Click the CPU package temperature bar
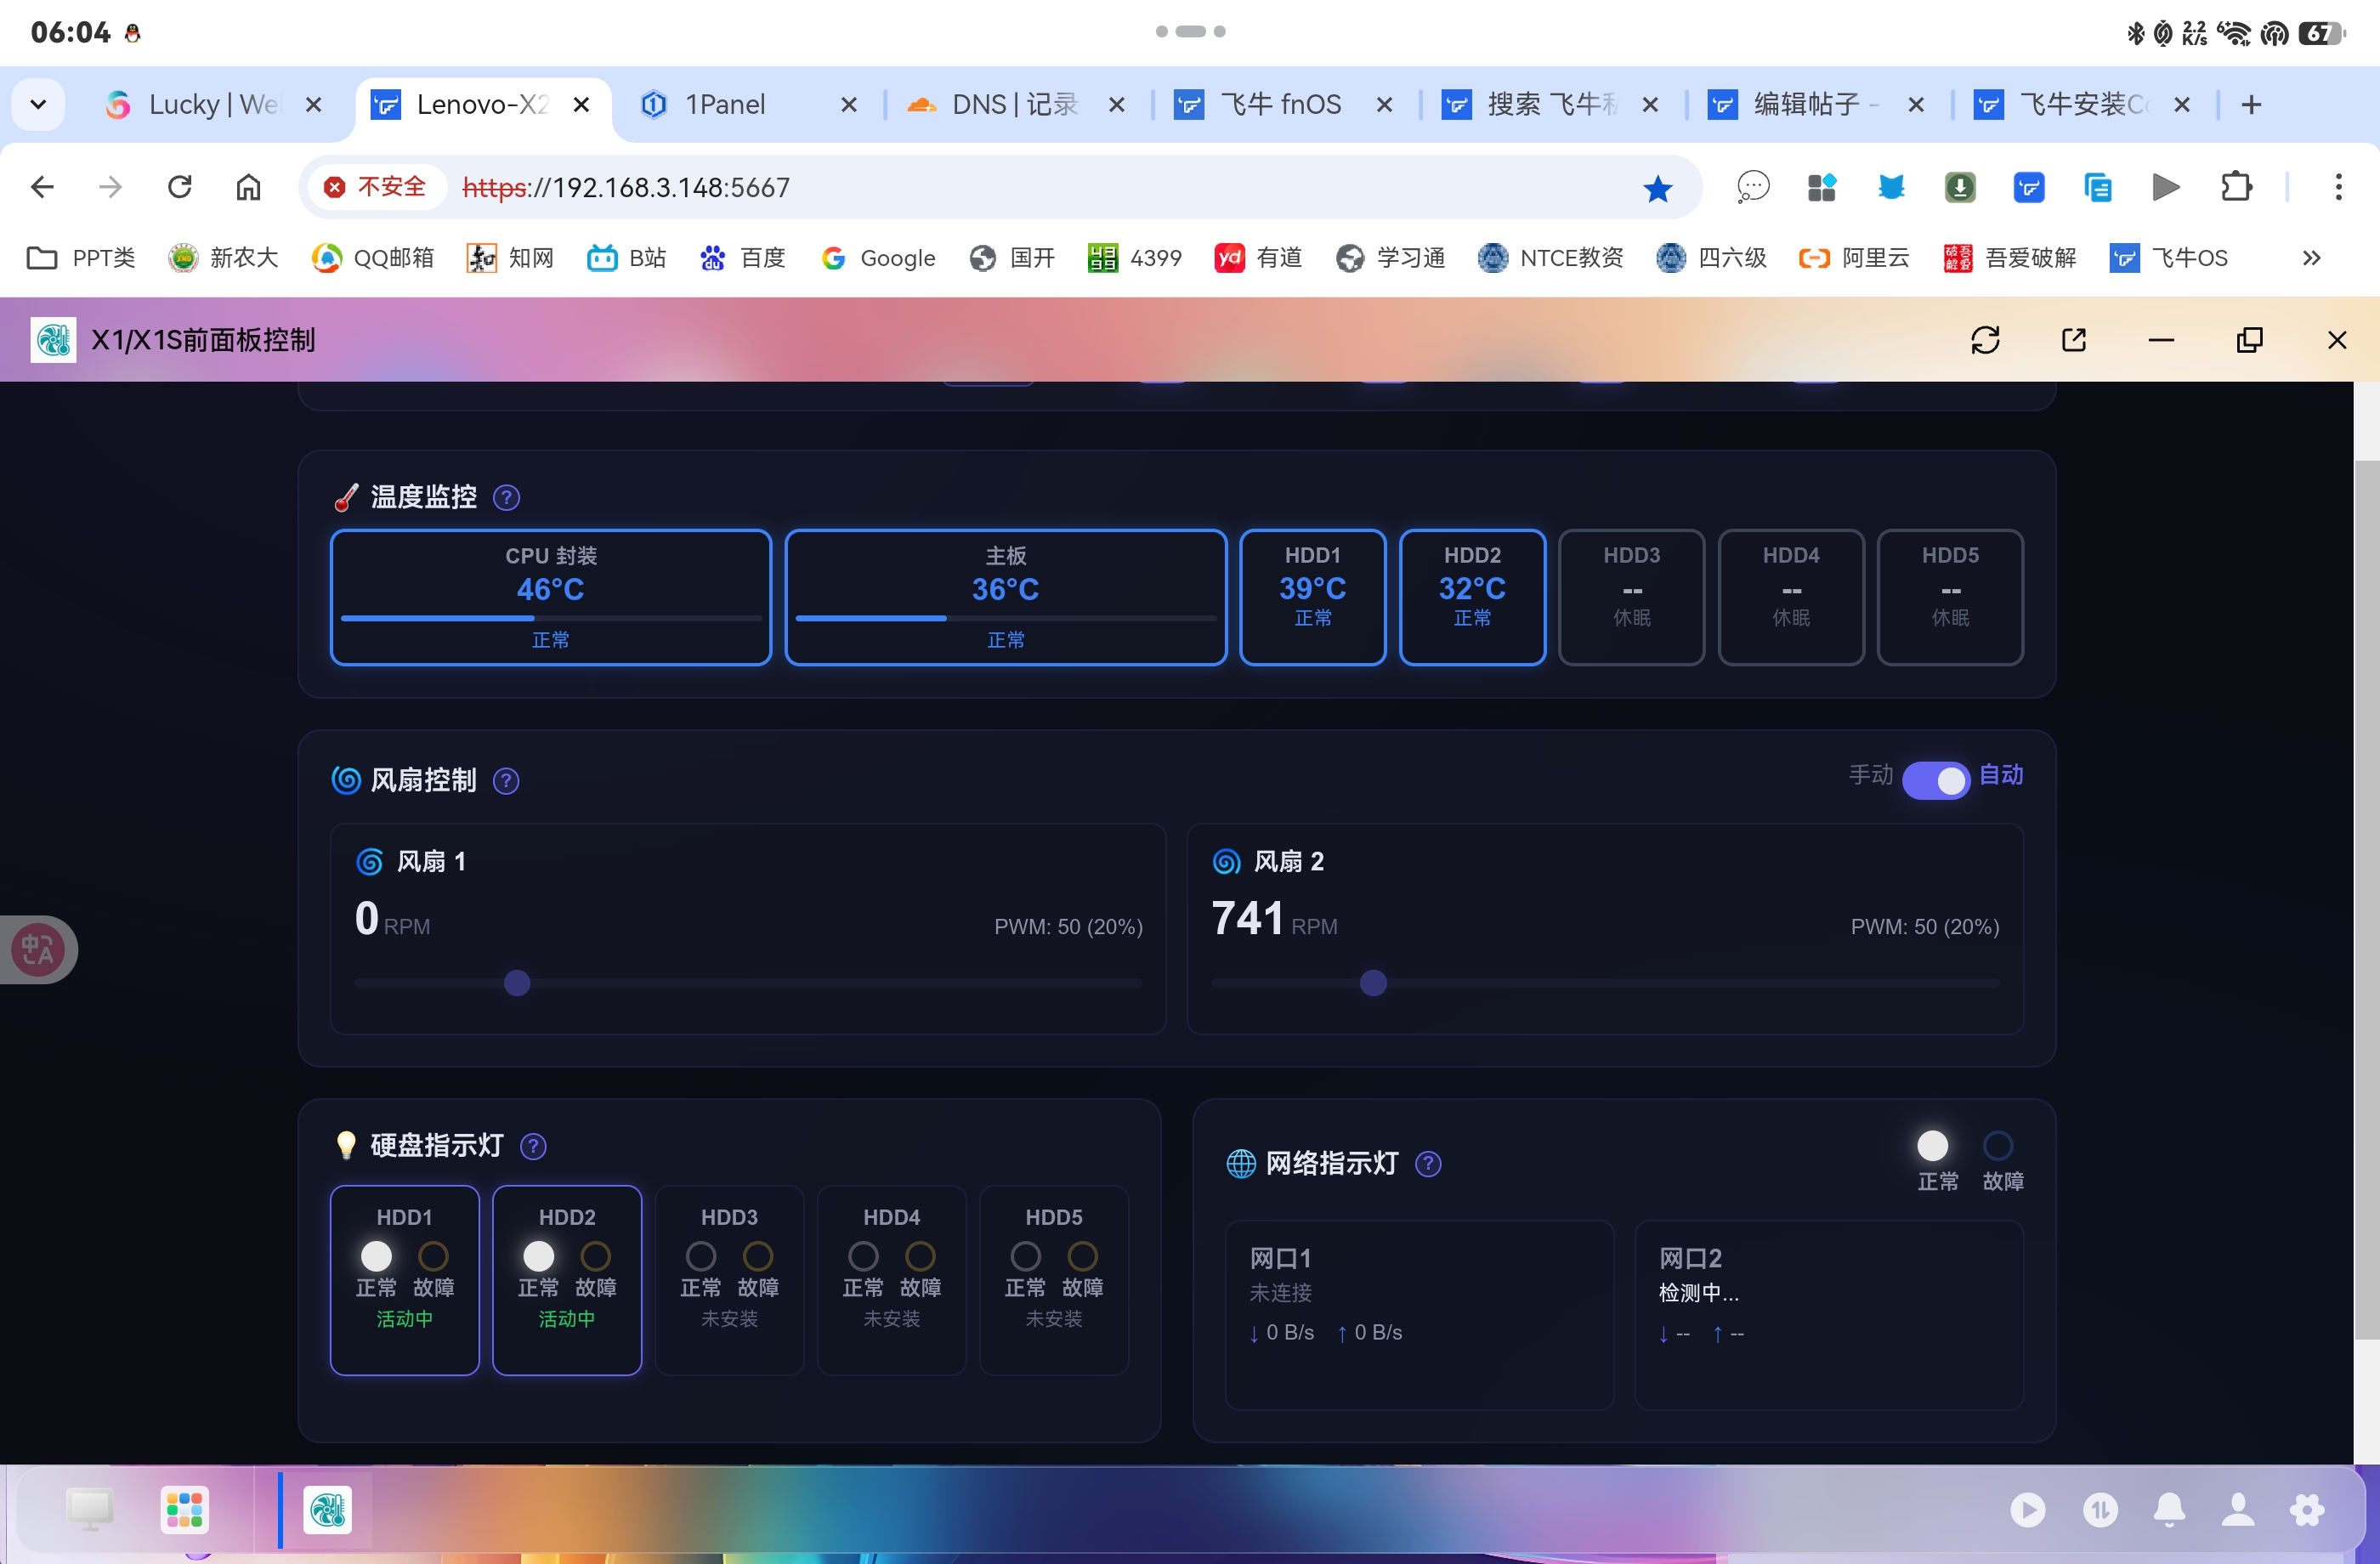The height and width of the screenshot is (1564, 2380). (551, 618)
